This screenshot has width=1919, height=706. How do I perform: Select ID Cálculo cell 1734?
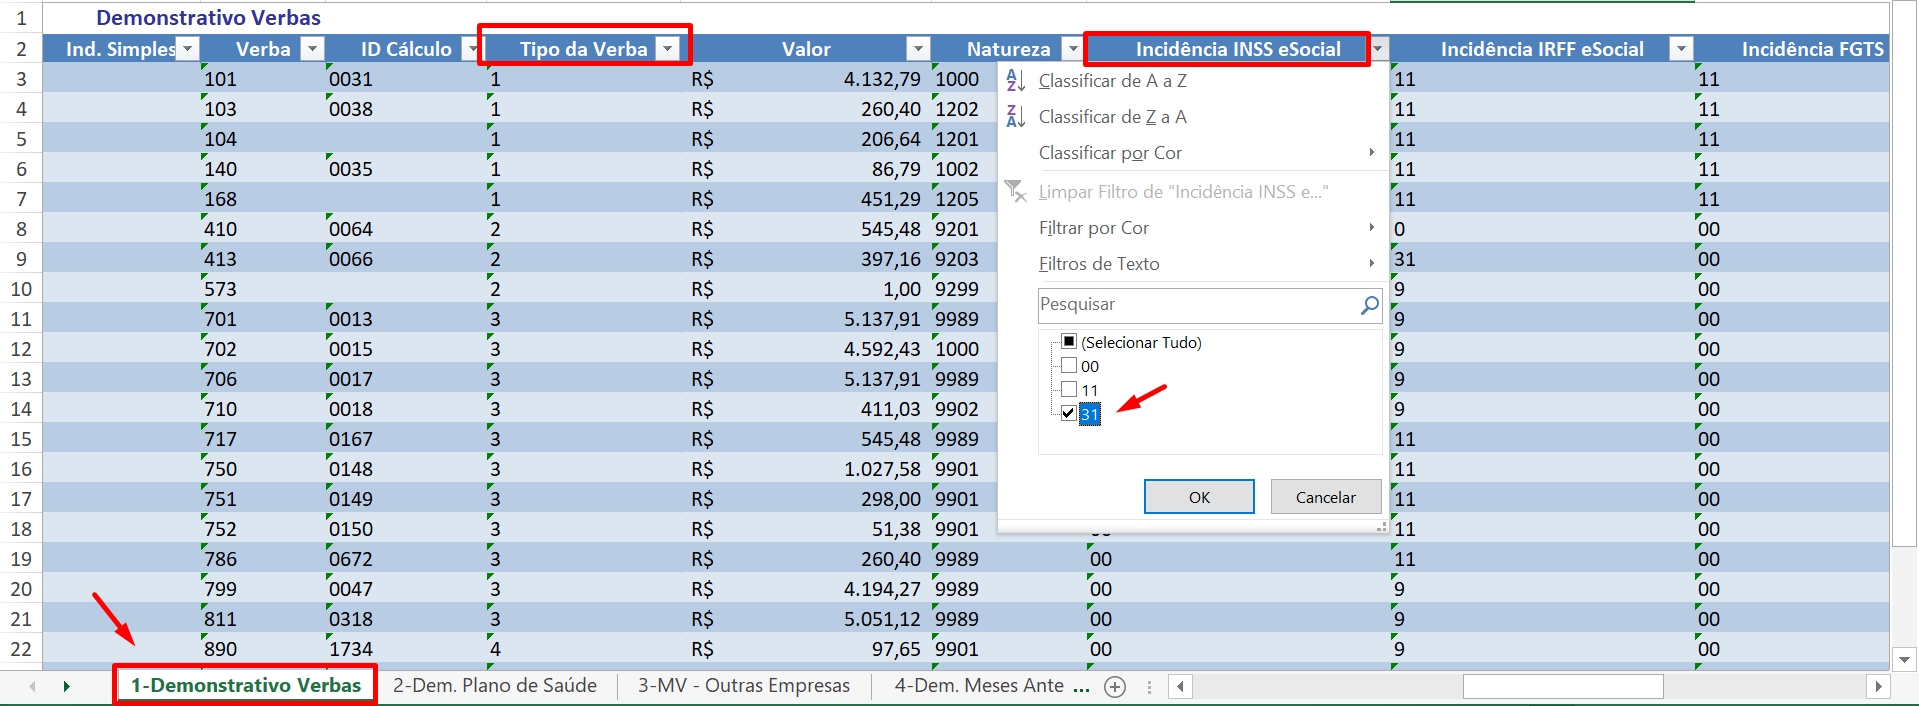coord(406,649)
